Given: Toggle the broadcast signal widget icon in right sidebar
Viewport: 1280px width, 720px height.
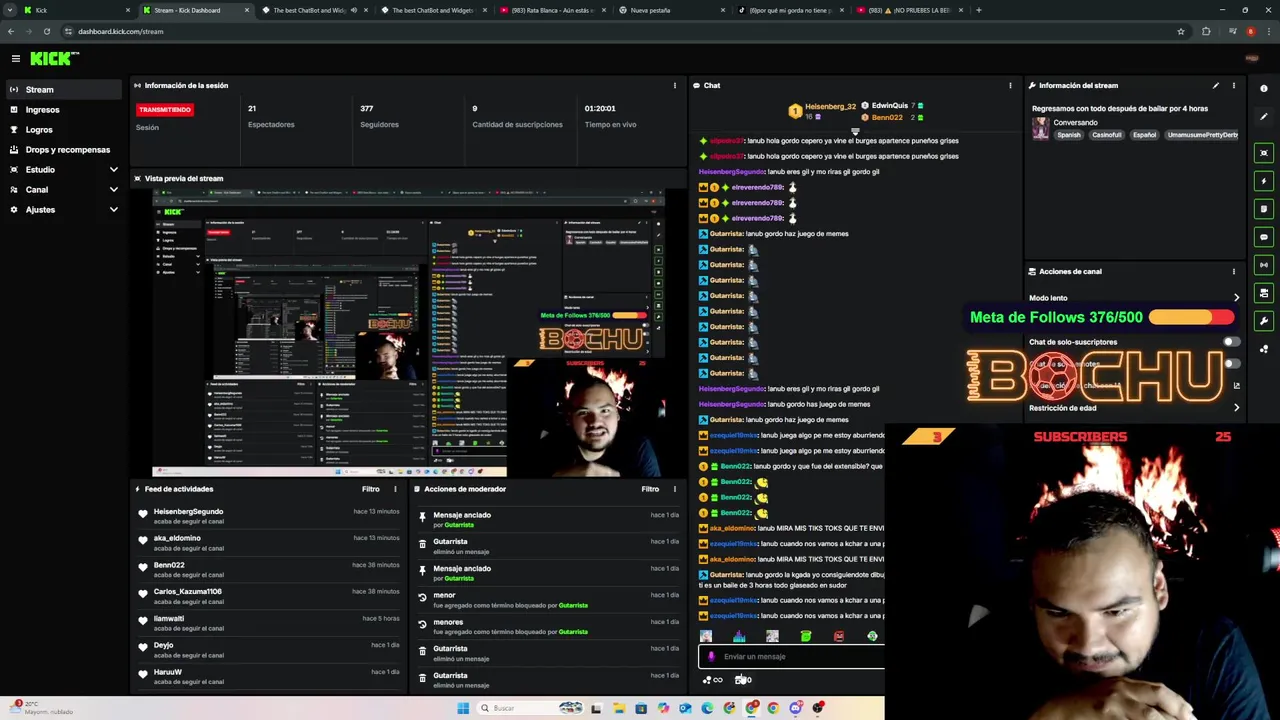Looking at the screenshot, I should pyautogui.click(x=1264, y=265).
